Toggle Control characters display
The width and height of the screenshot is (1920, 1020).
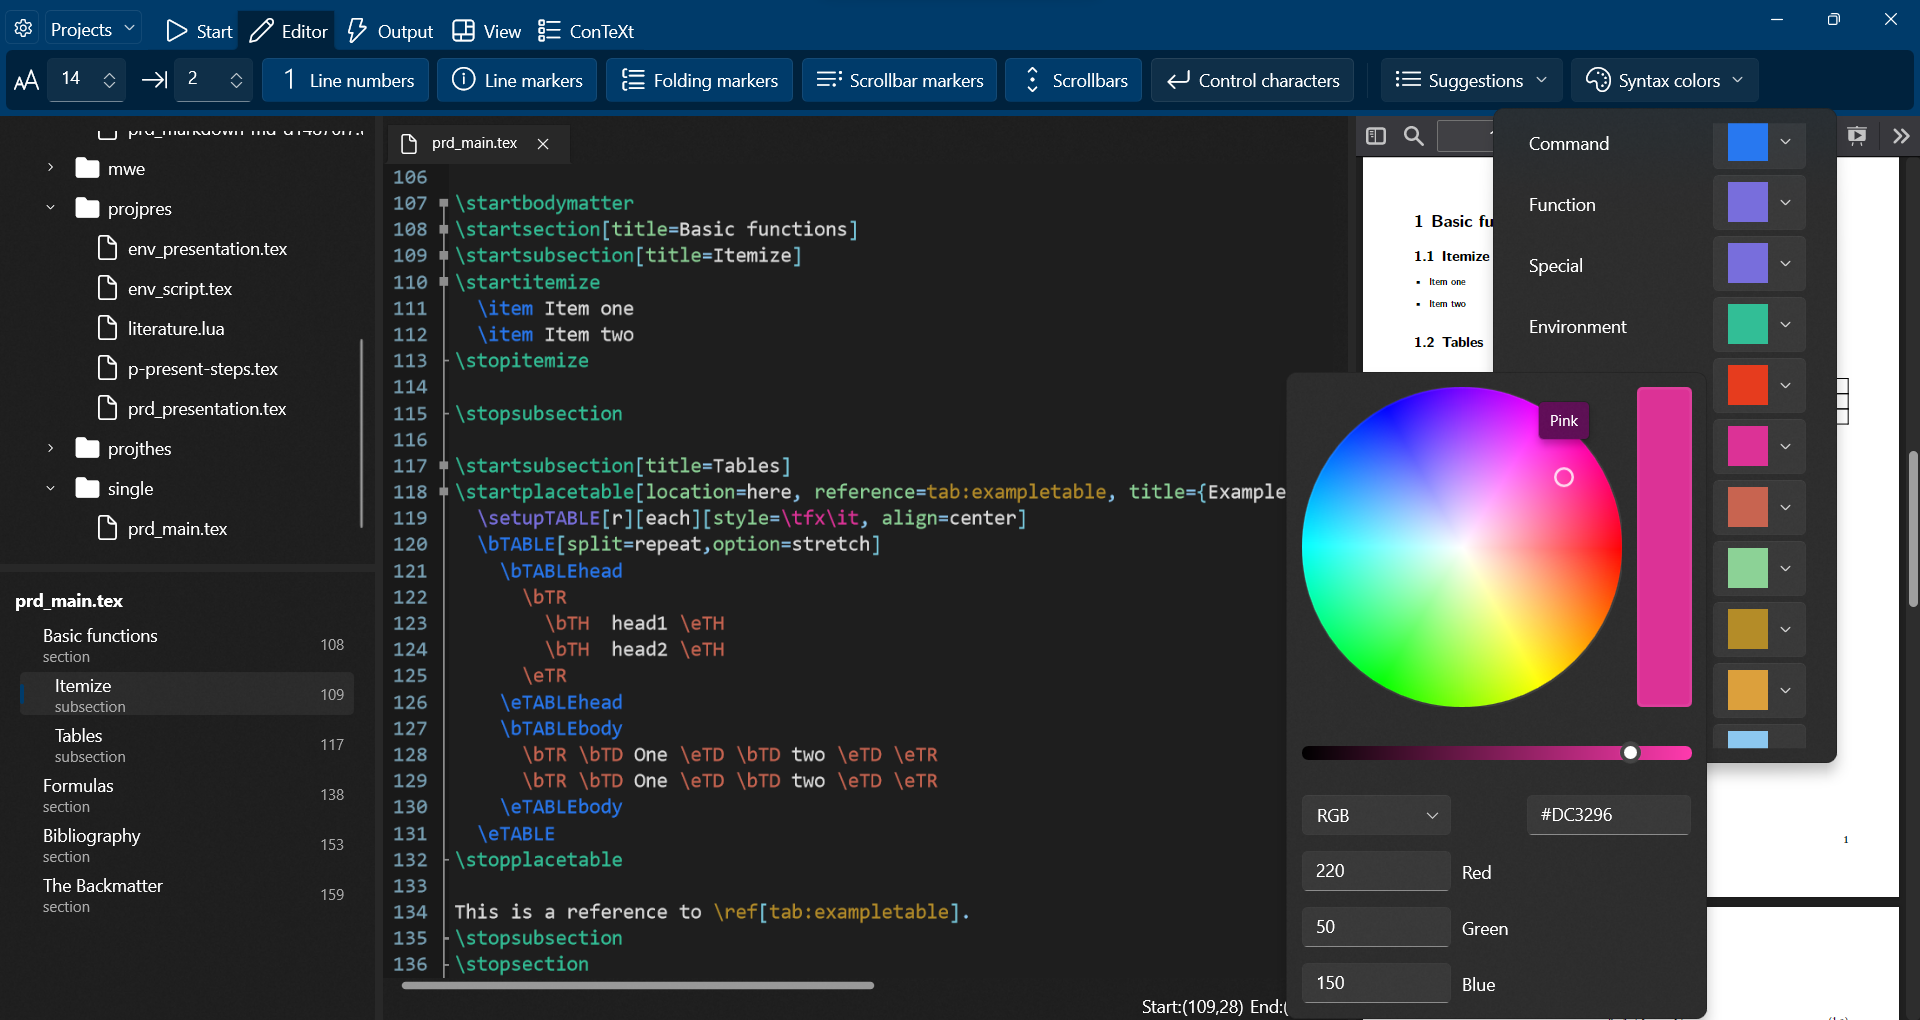pyautogui.click(x=1252, y=80)
